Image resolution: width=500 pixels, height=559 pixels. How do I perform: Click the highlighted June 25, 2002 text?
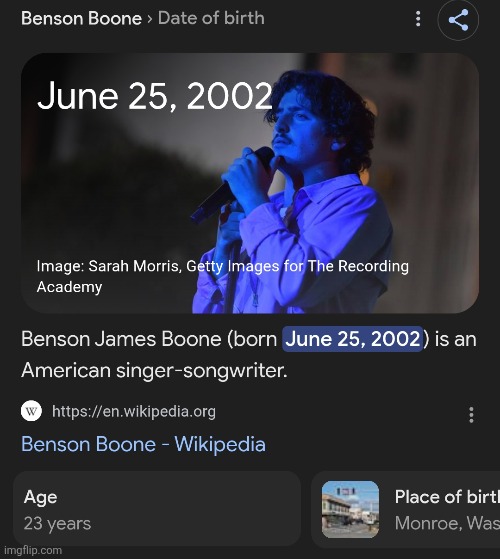pos(352,339)
